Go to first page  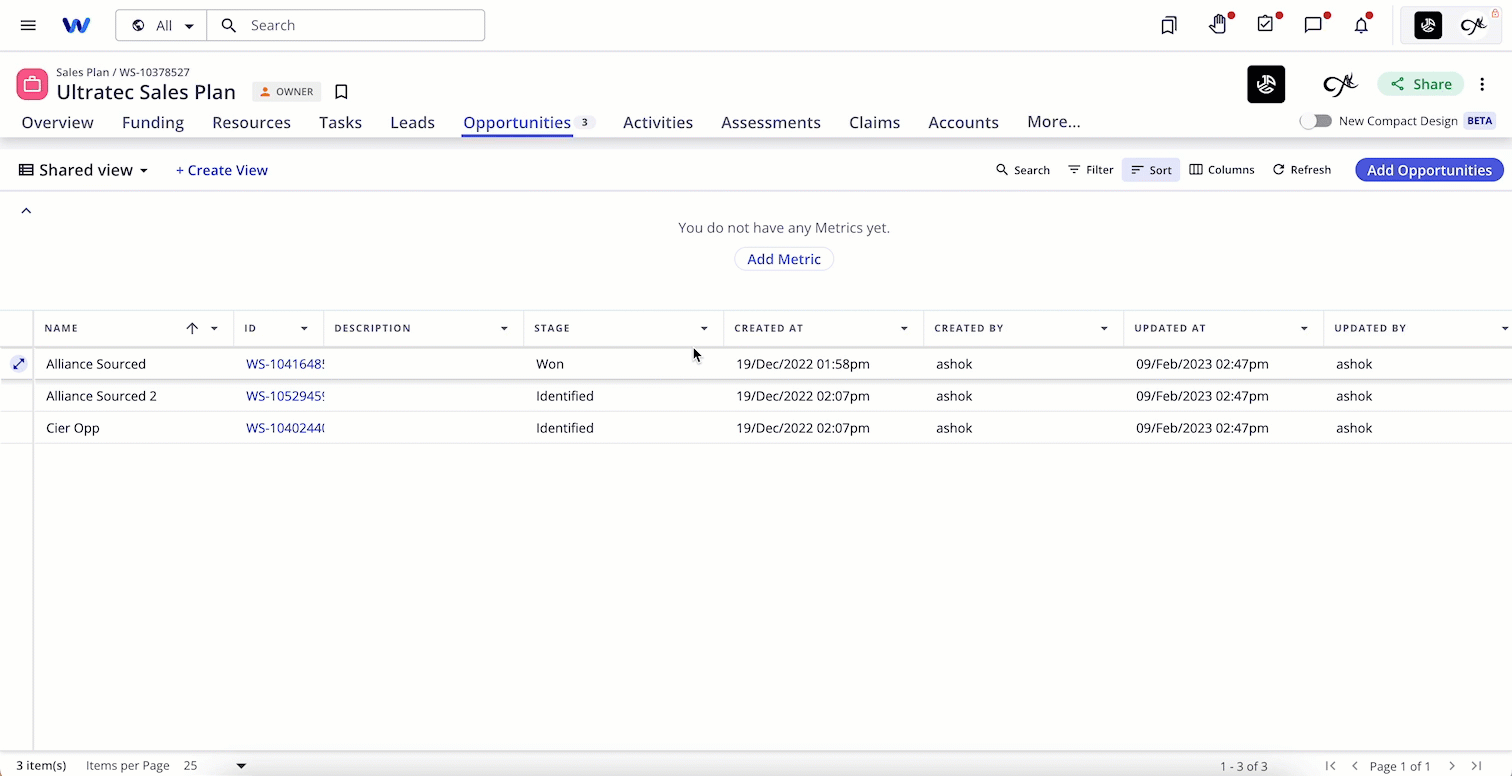click(1330, 766)
